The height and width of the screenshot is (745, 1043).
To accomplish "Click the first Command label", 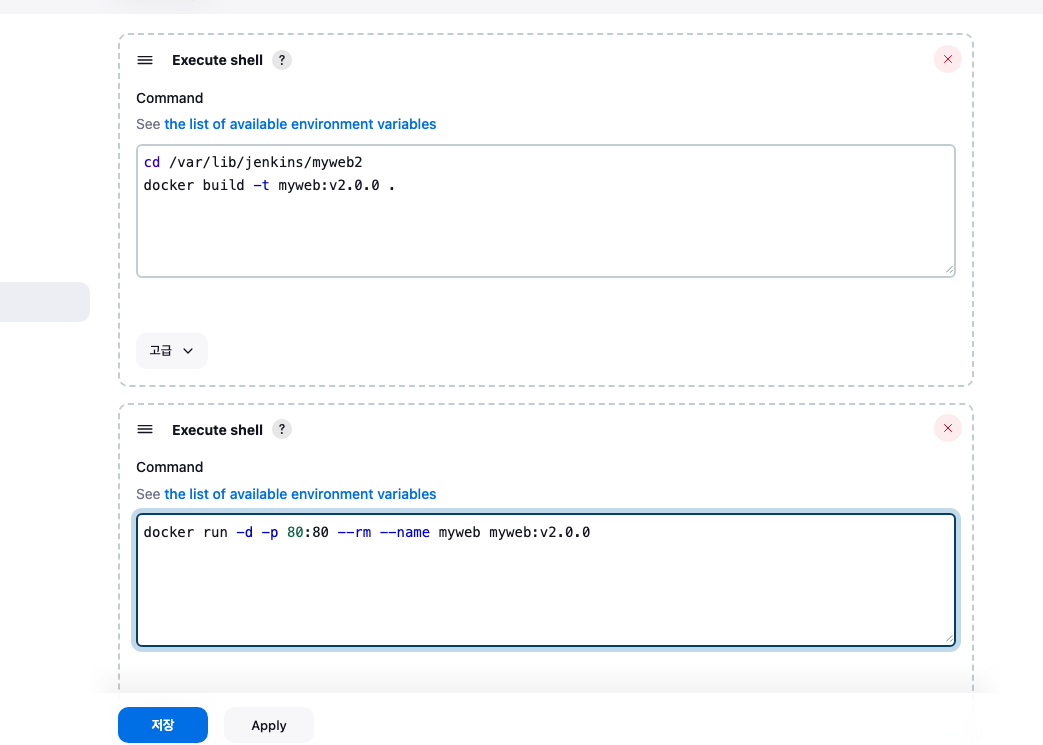I will coord(170,98).
